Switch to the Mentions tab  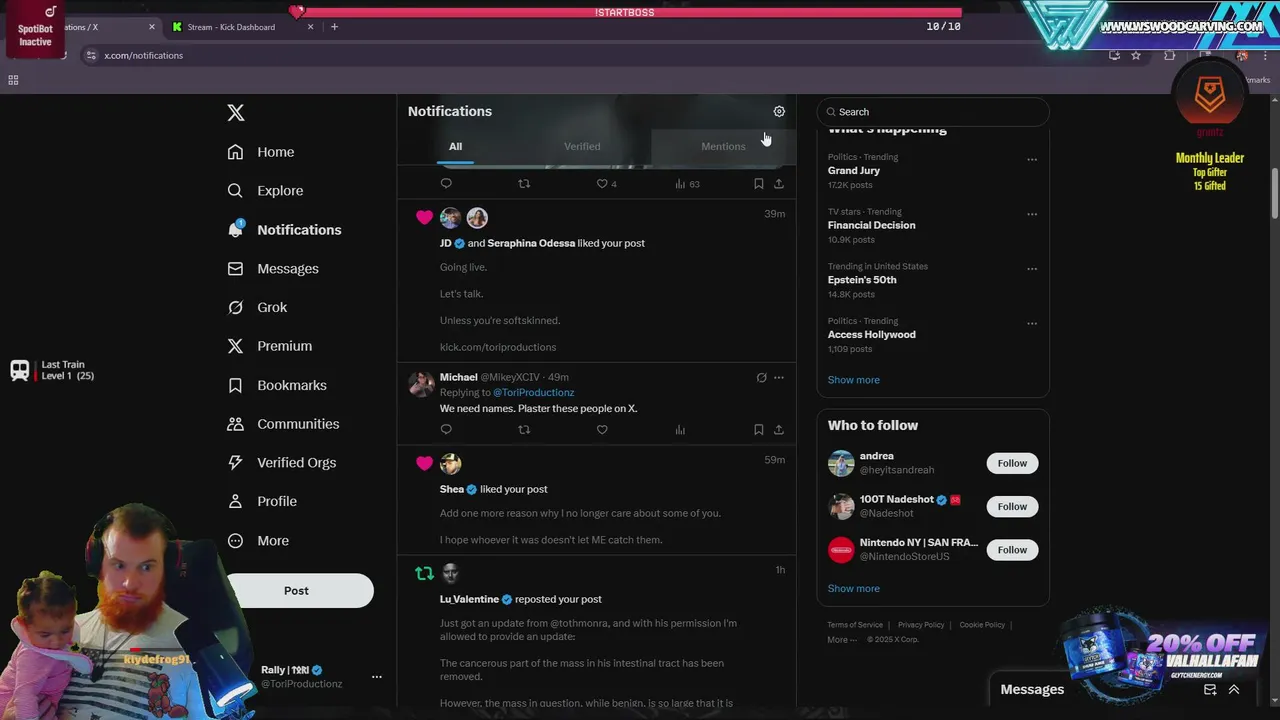click(x=723, y=147)
